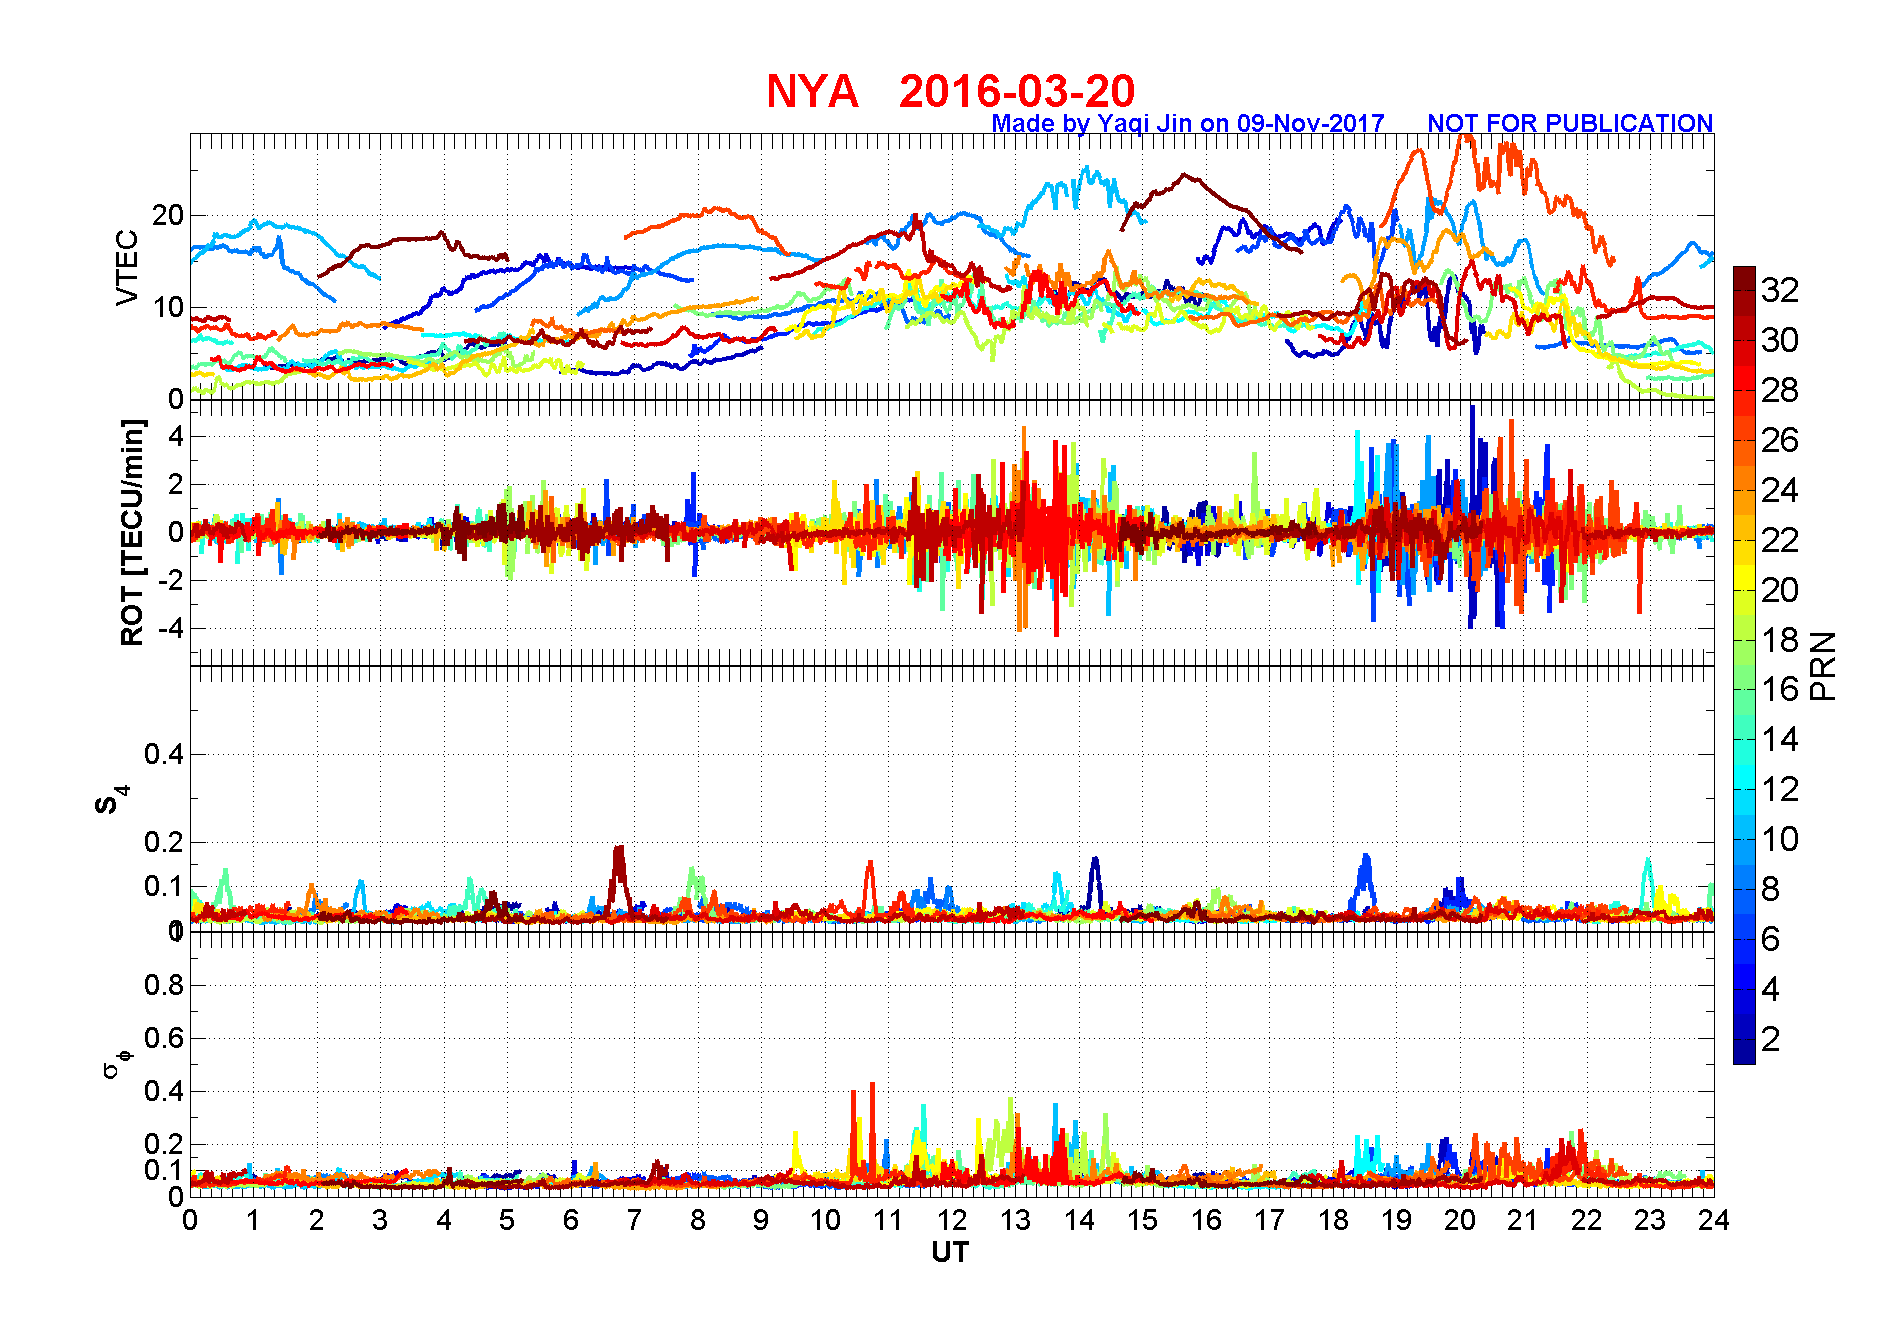Screen dimensions: 1904x1330
Task: Select x-axis hour tick label "17"
Action: pos(1269,1220)
